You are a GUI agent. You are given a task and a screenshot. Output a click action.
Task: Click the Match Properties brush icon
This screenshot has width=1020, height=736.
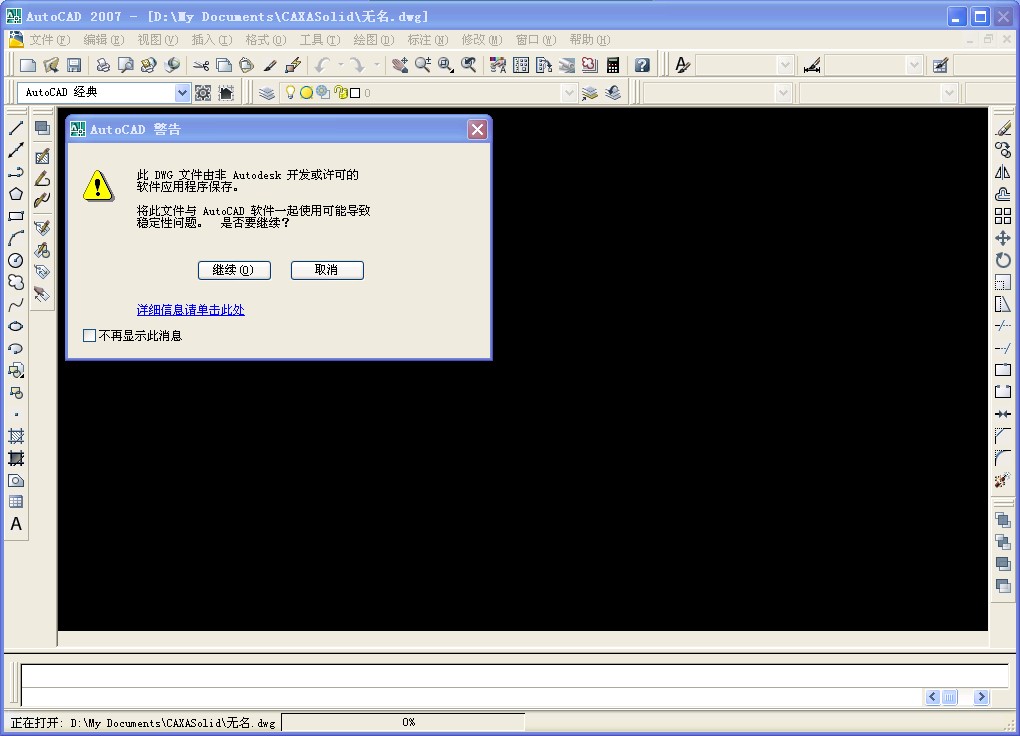(269, 65)
